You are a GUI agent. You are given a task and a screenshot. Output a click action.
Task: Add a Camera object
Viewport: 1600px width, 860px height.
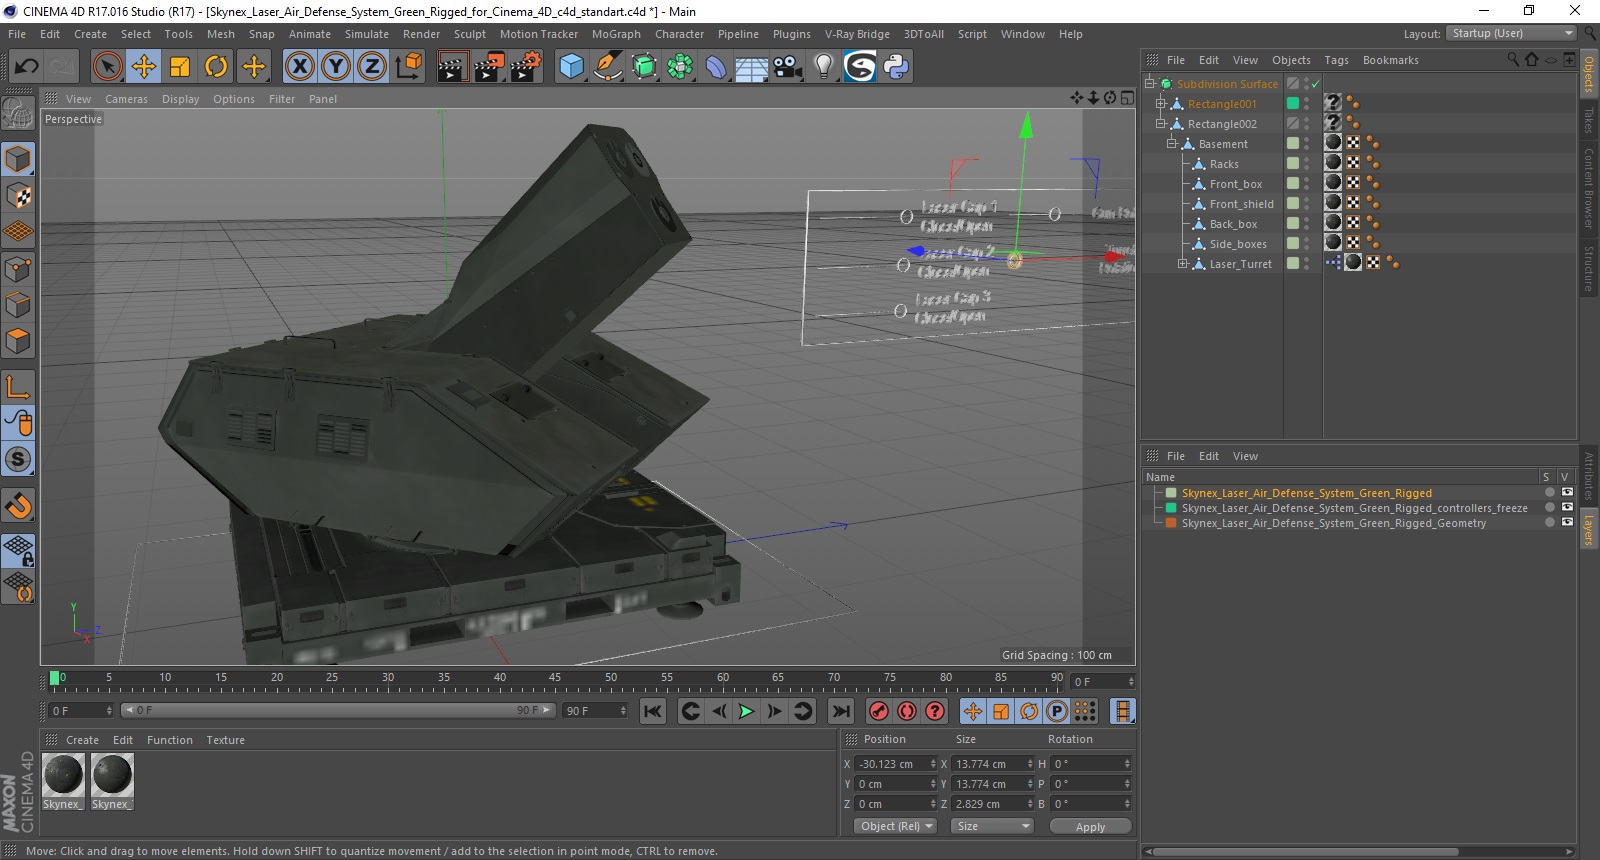coord(788,67)
